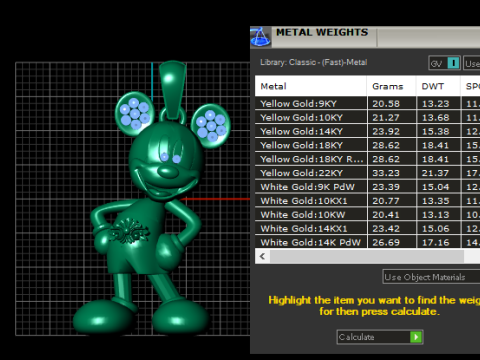Click the 13.23 DWT cell
Screen dimensions: 480x360
click(x=438, y=104)
